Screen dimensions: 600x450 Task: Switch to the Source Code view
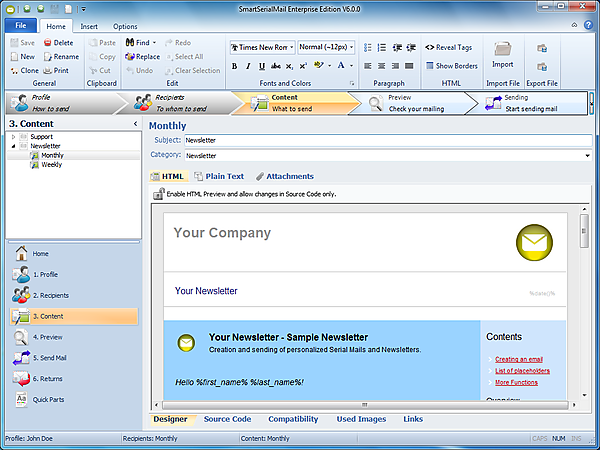(x=227, y=419)
